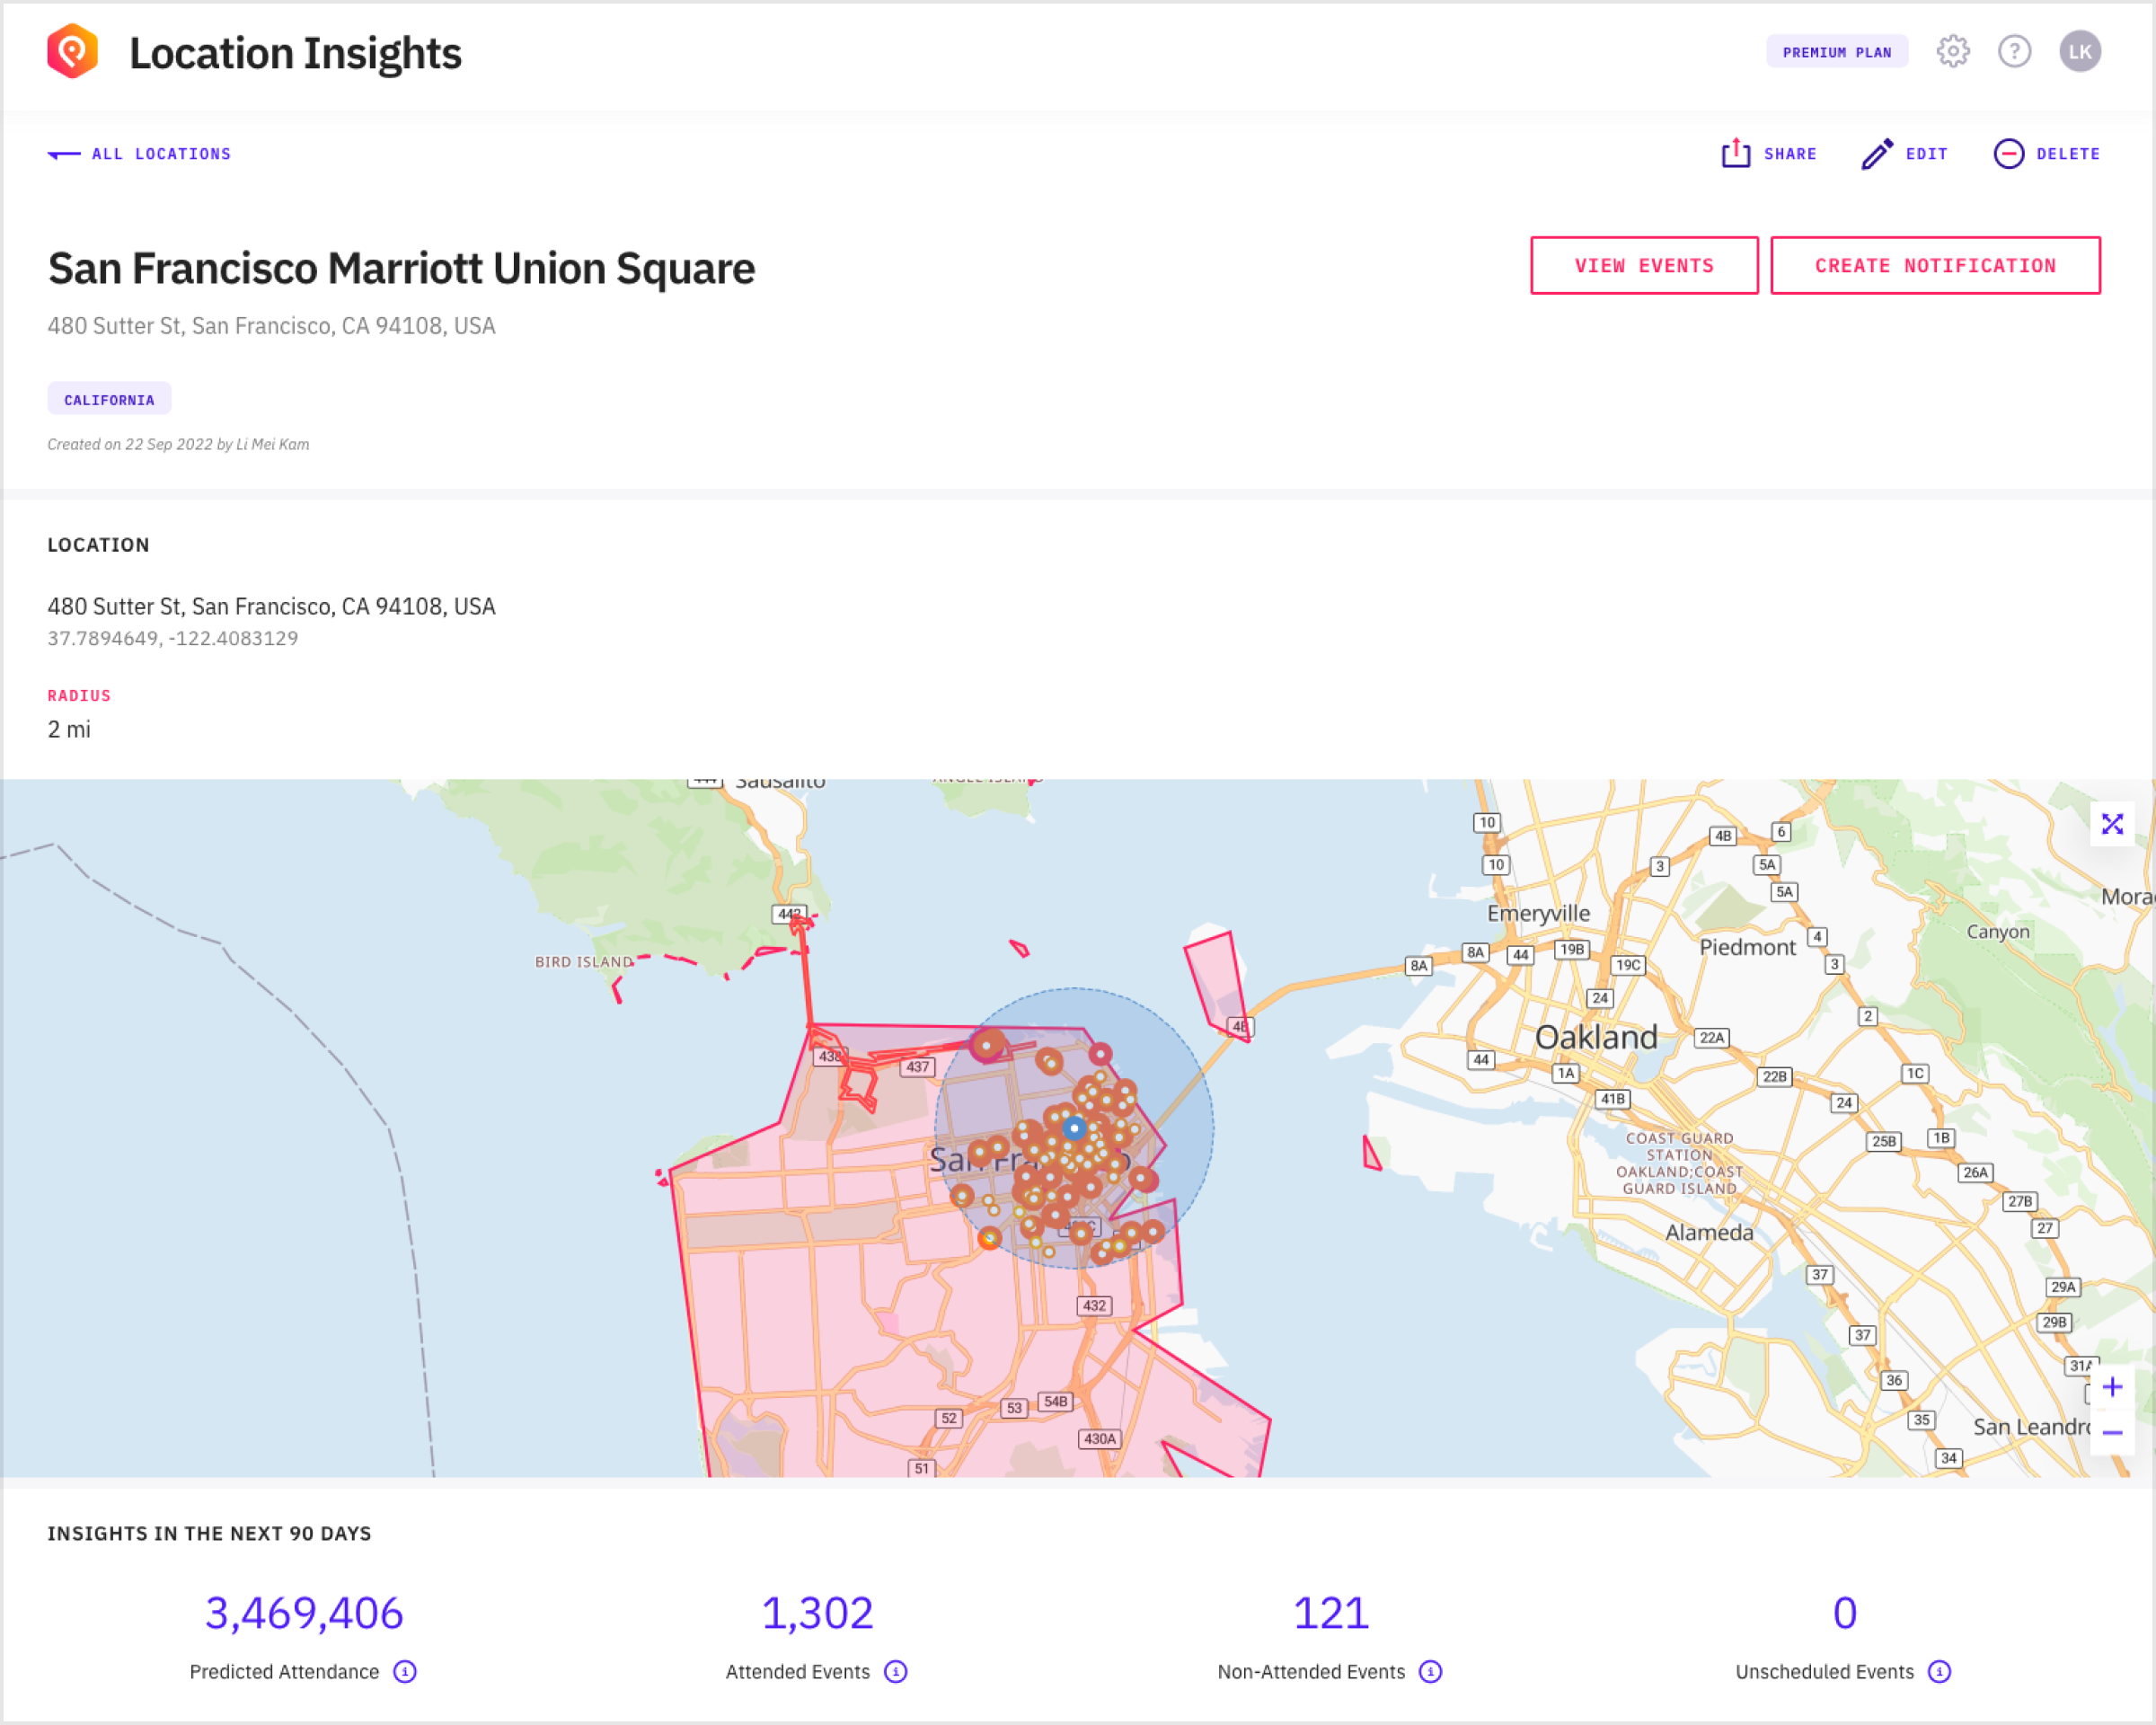This screenshot has height=1725, width=2156.
Task: Click the blue location marker on map
Action: (x=1074, y=1128)
